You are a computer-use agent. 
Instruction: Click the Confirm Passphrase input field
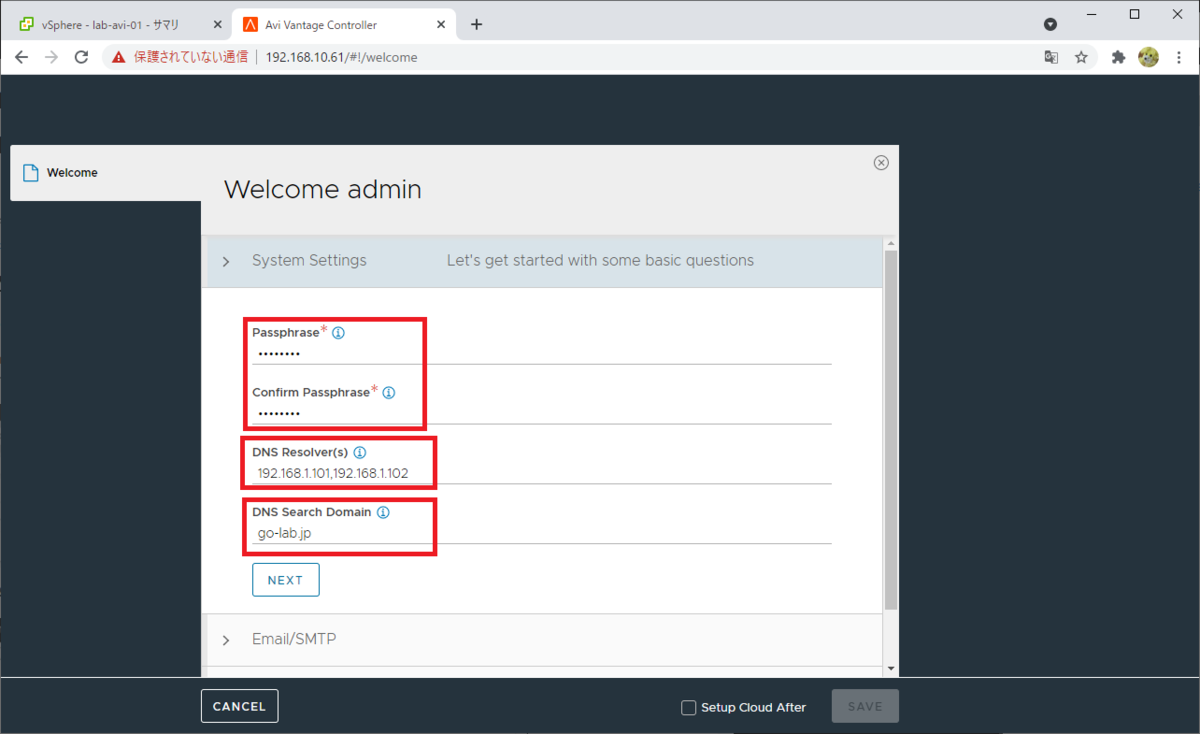[x=541, y=413]
